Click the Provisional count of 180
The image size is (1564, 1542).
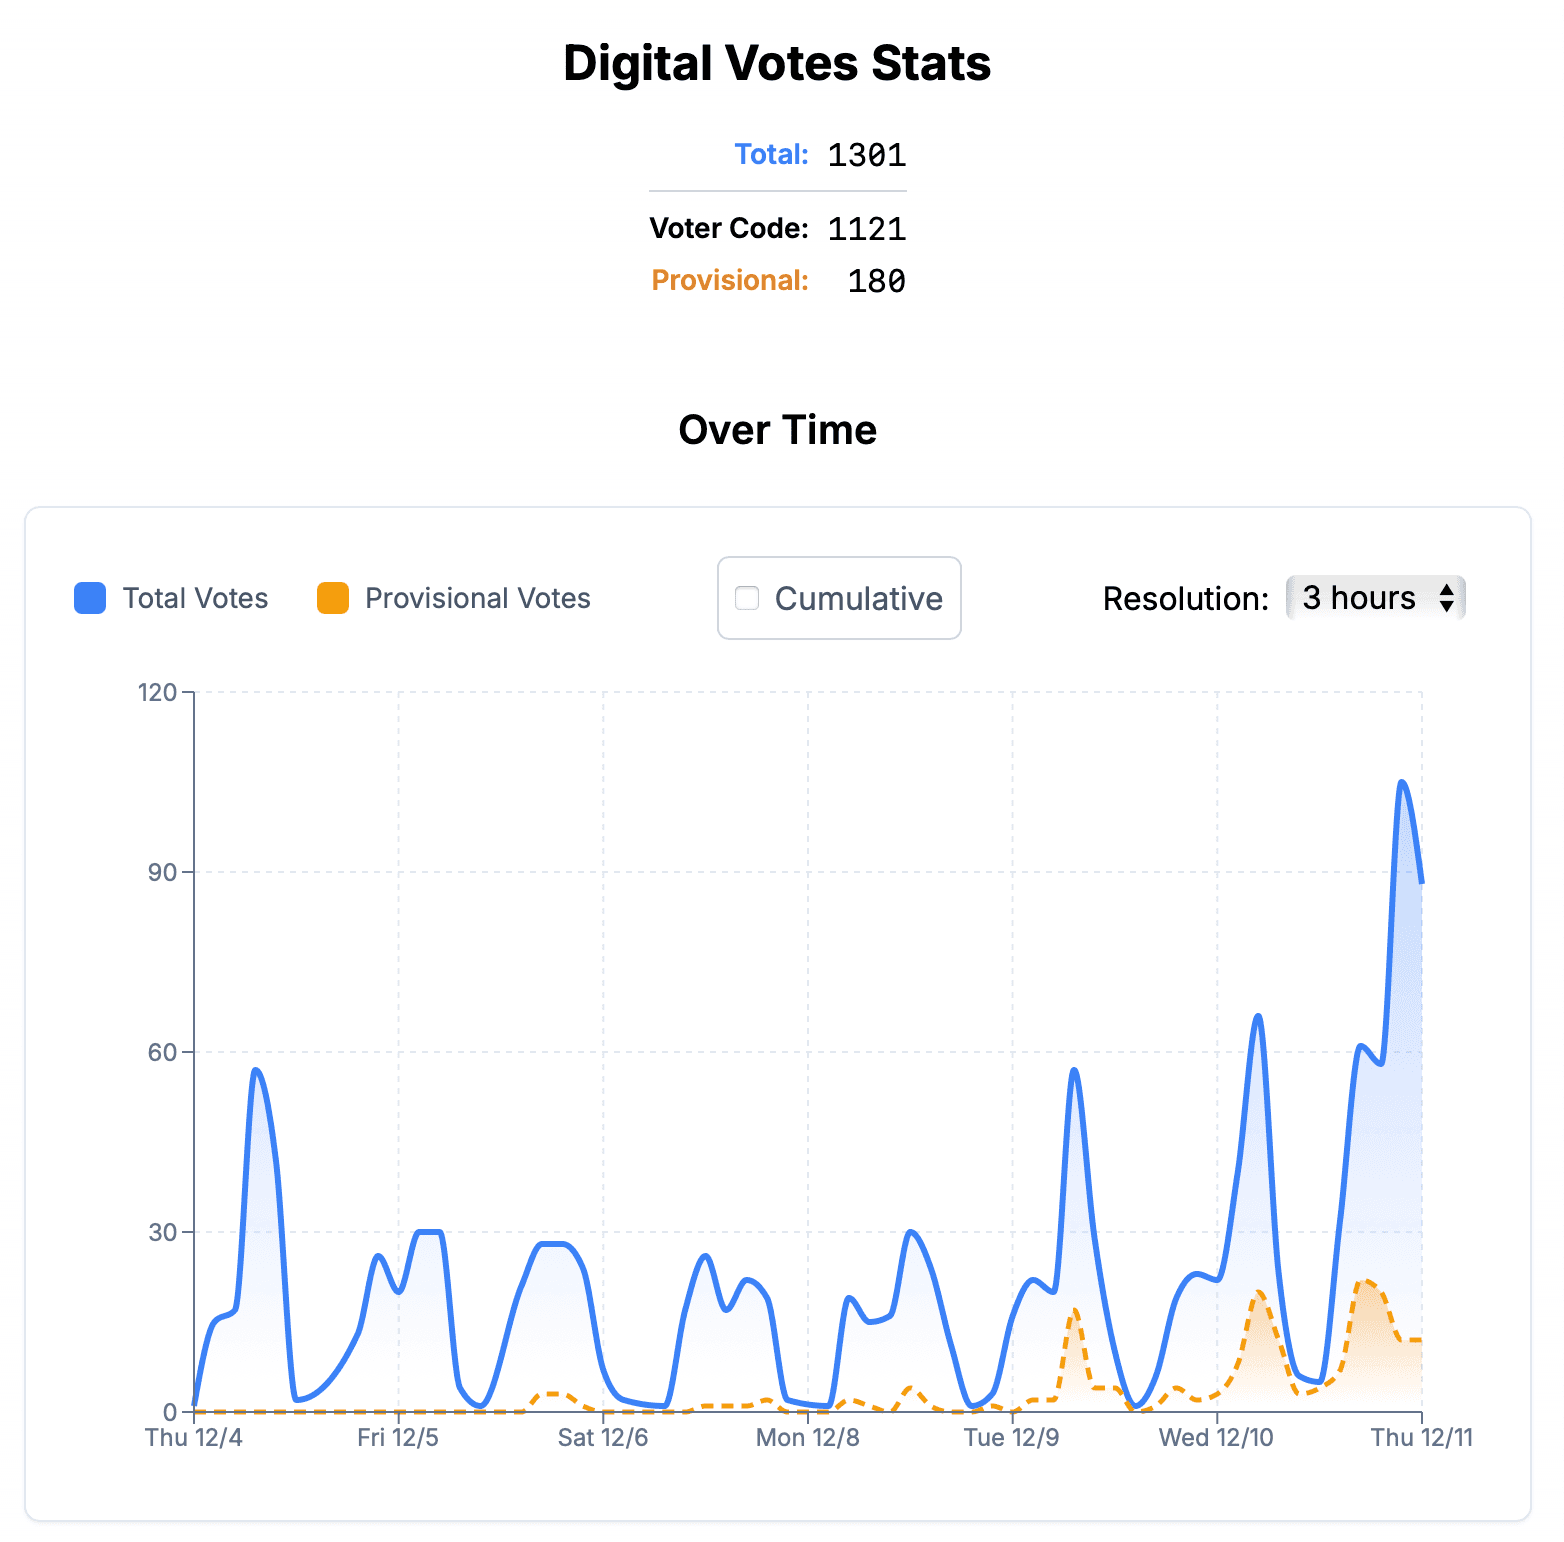coord(876,281)
